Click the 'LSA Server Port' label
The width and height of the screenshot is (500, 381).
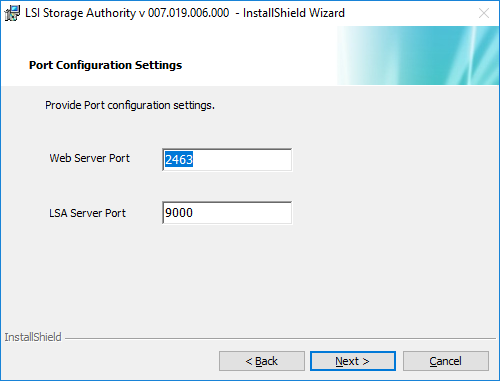[87, 213]
